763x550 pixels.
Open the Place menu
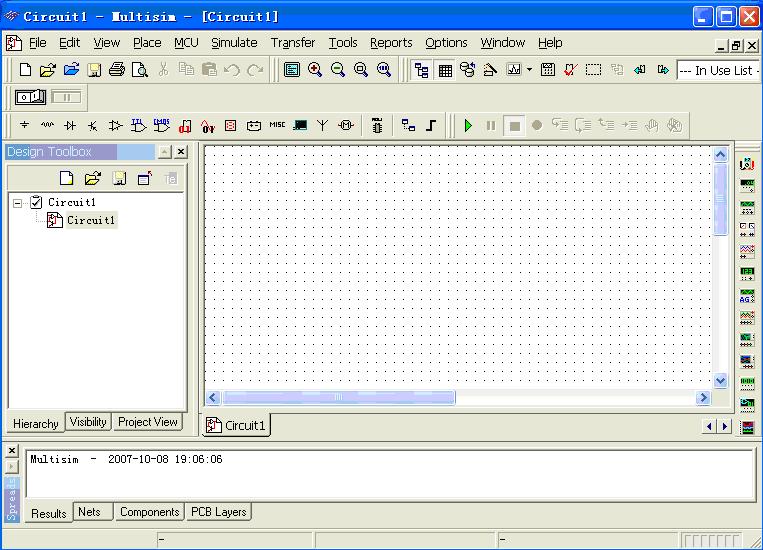click(147, 43)
